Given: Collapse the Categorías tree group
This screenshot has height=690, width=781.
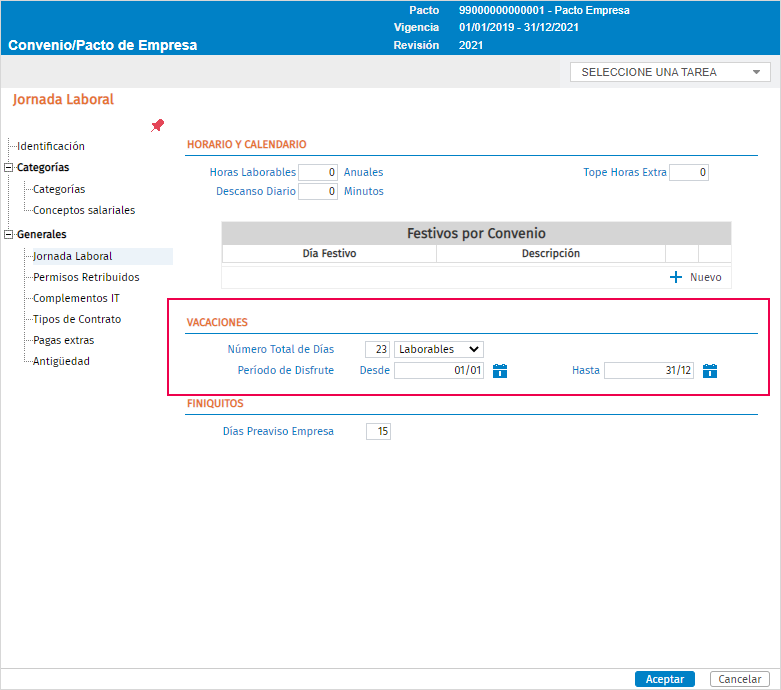Looking at the screenshot, I should point(8,167).
